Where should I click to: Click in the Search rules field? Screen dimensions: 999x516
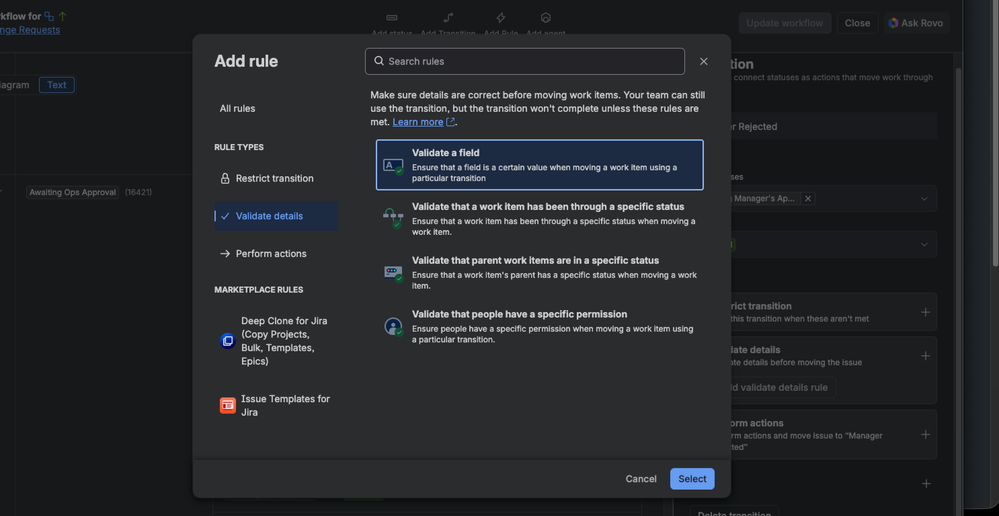tap(525, 61)
